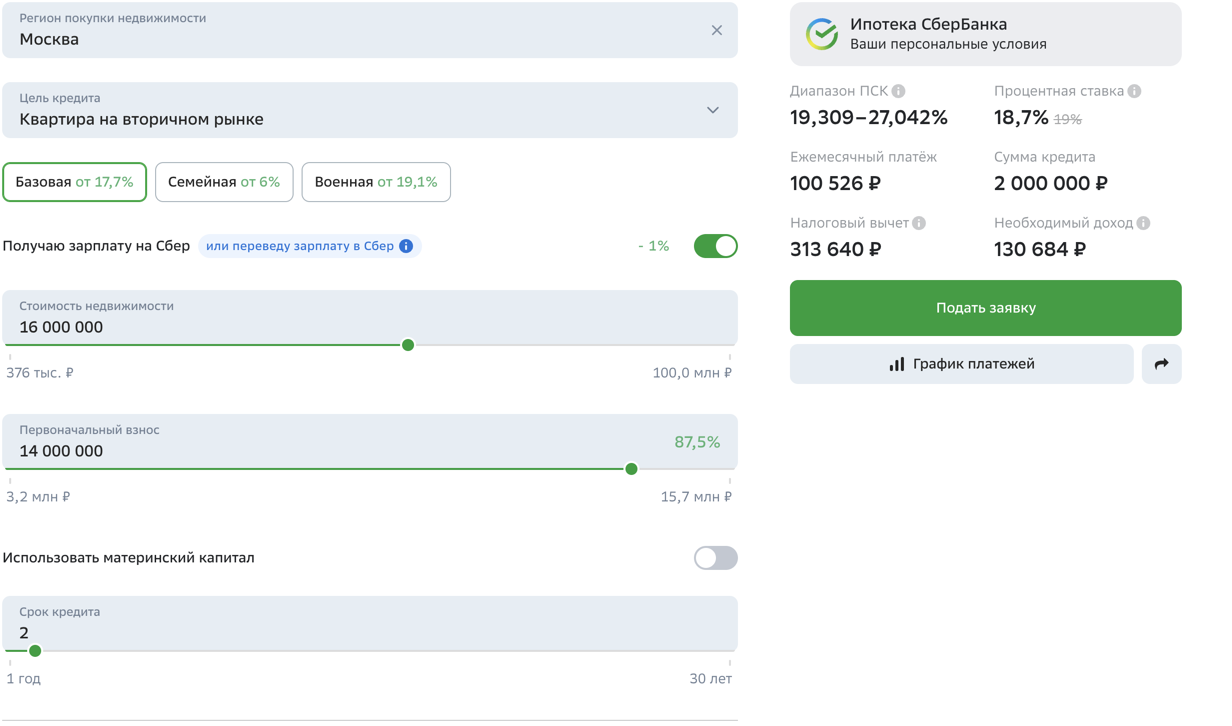Click info icon in salary transfer badge
Image resolution: width=1232 pixels, height=726 pixels.
(x=406, y=246)
